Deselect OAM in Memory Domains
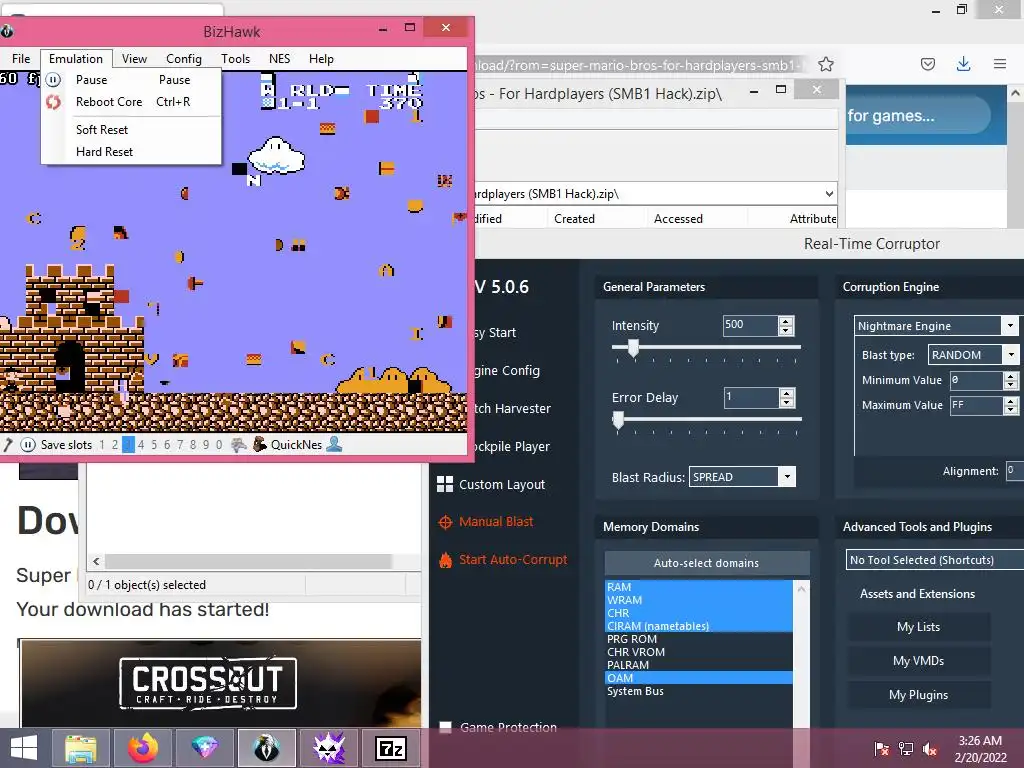Screen dimensions: 1024x768 point(699,678)
